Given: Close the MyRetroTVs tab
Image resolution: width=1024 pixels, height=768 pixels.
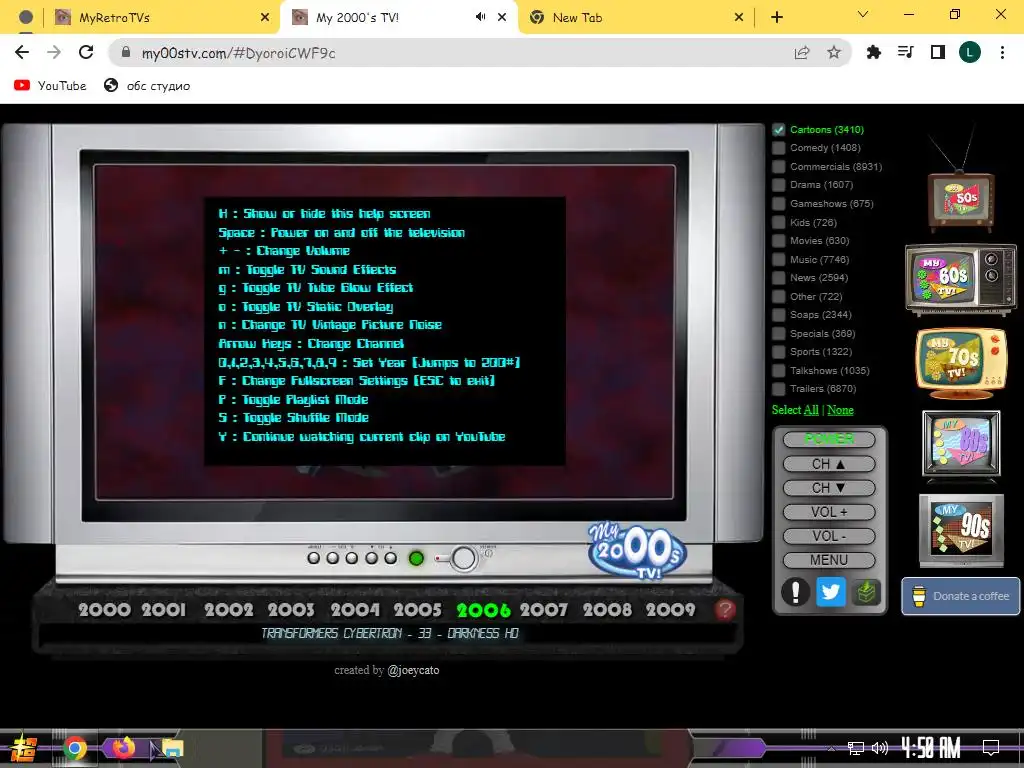Looking at the screenshot, I should click(x=264, y=18).
